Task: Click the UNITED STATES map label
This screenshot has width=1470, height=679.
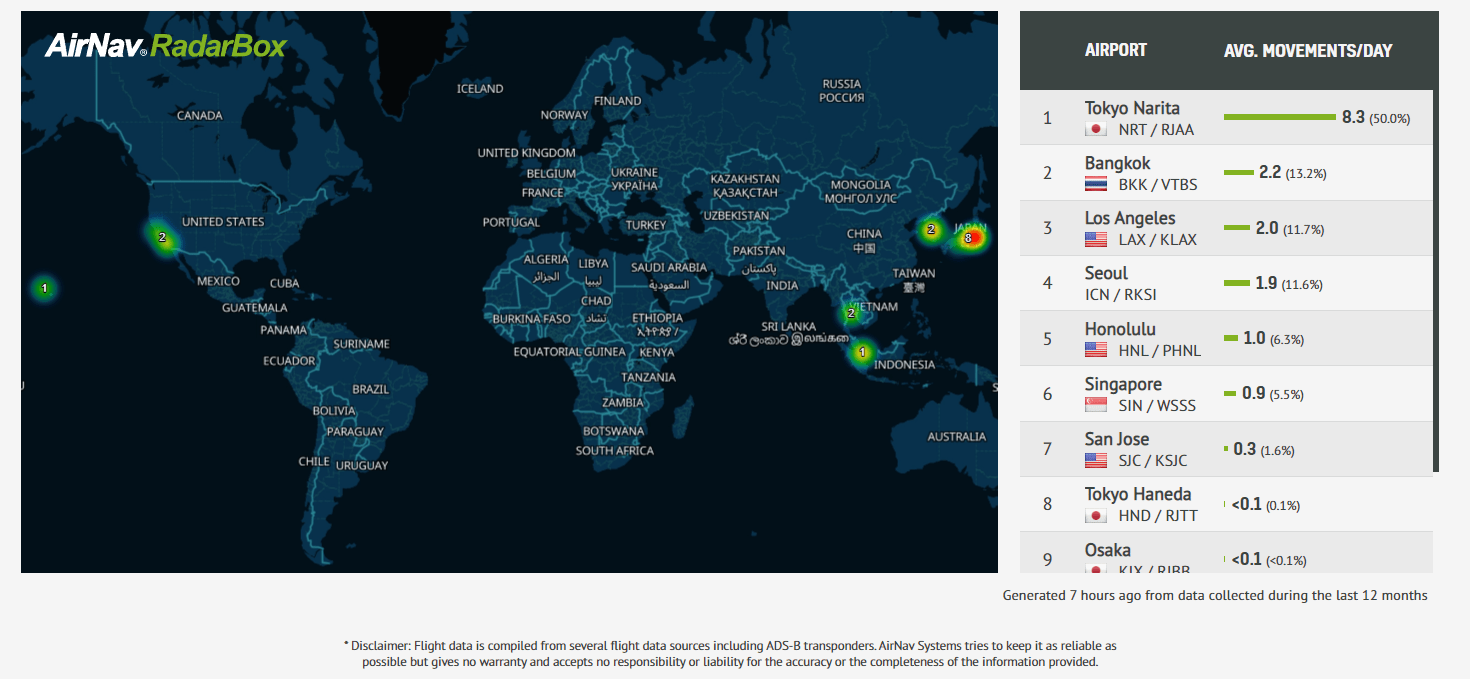Action: click(223, 222)
